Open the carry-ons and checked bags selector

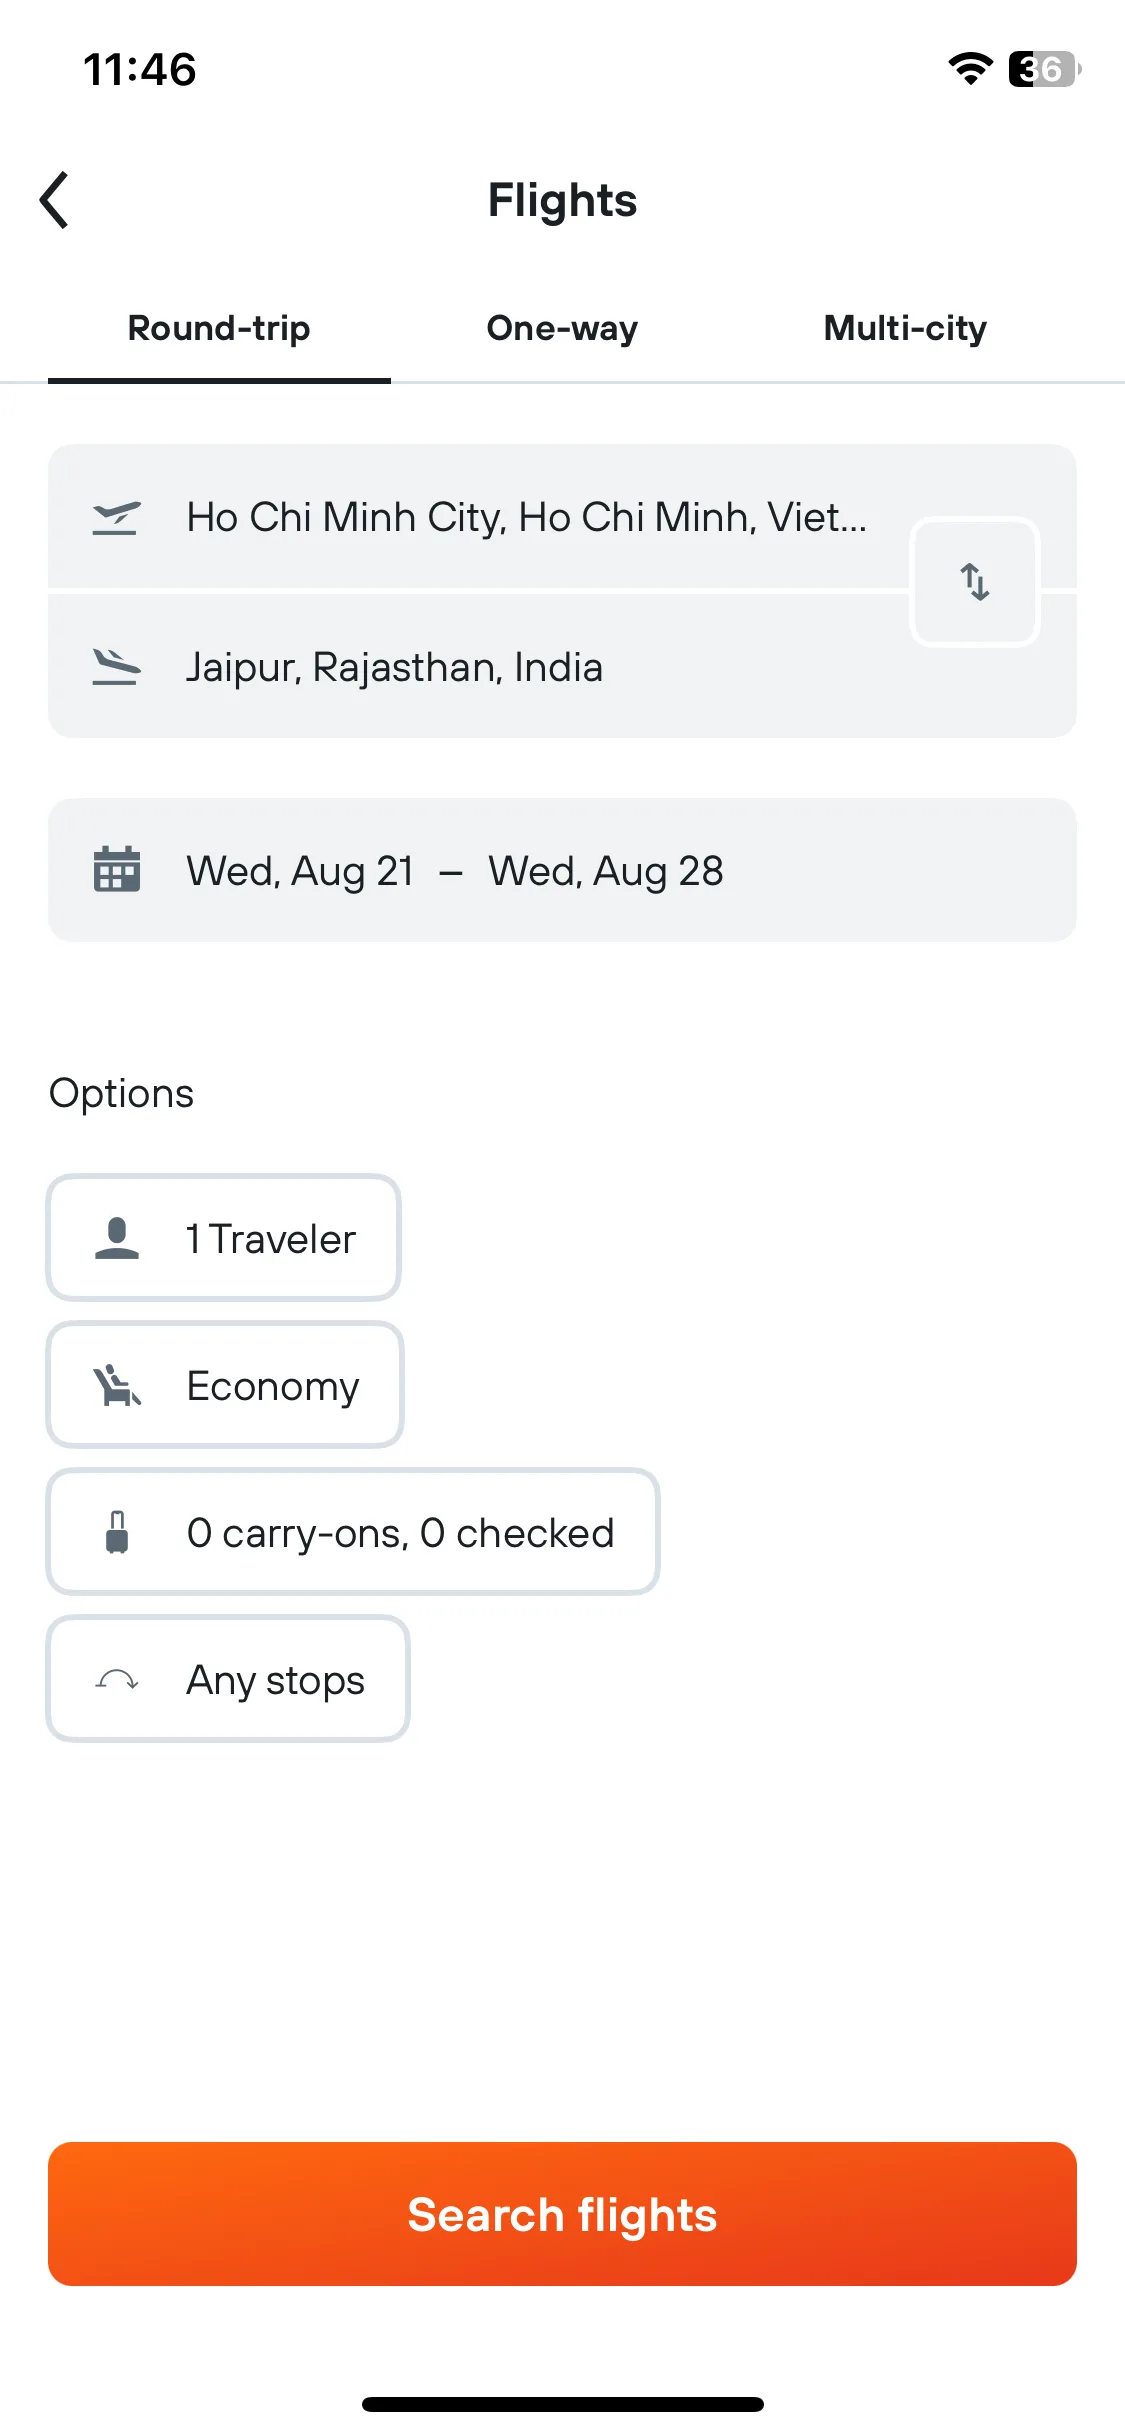click(353, 1532)
